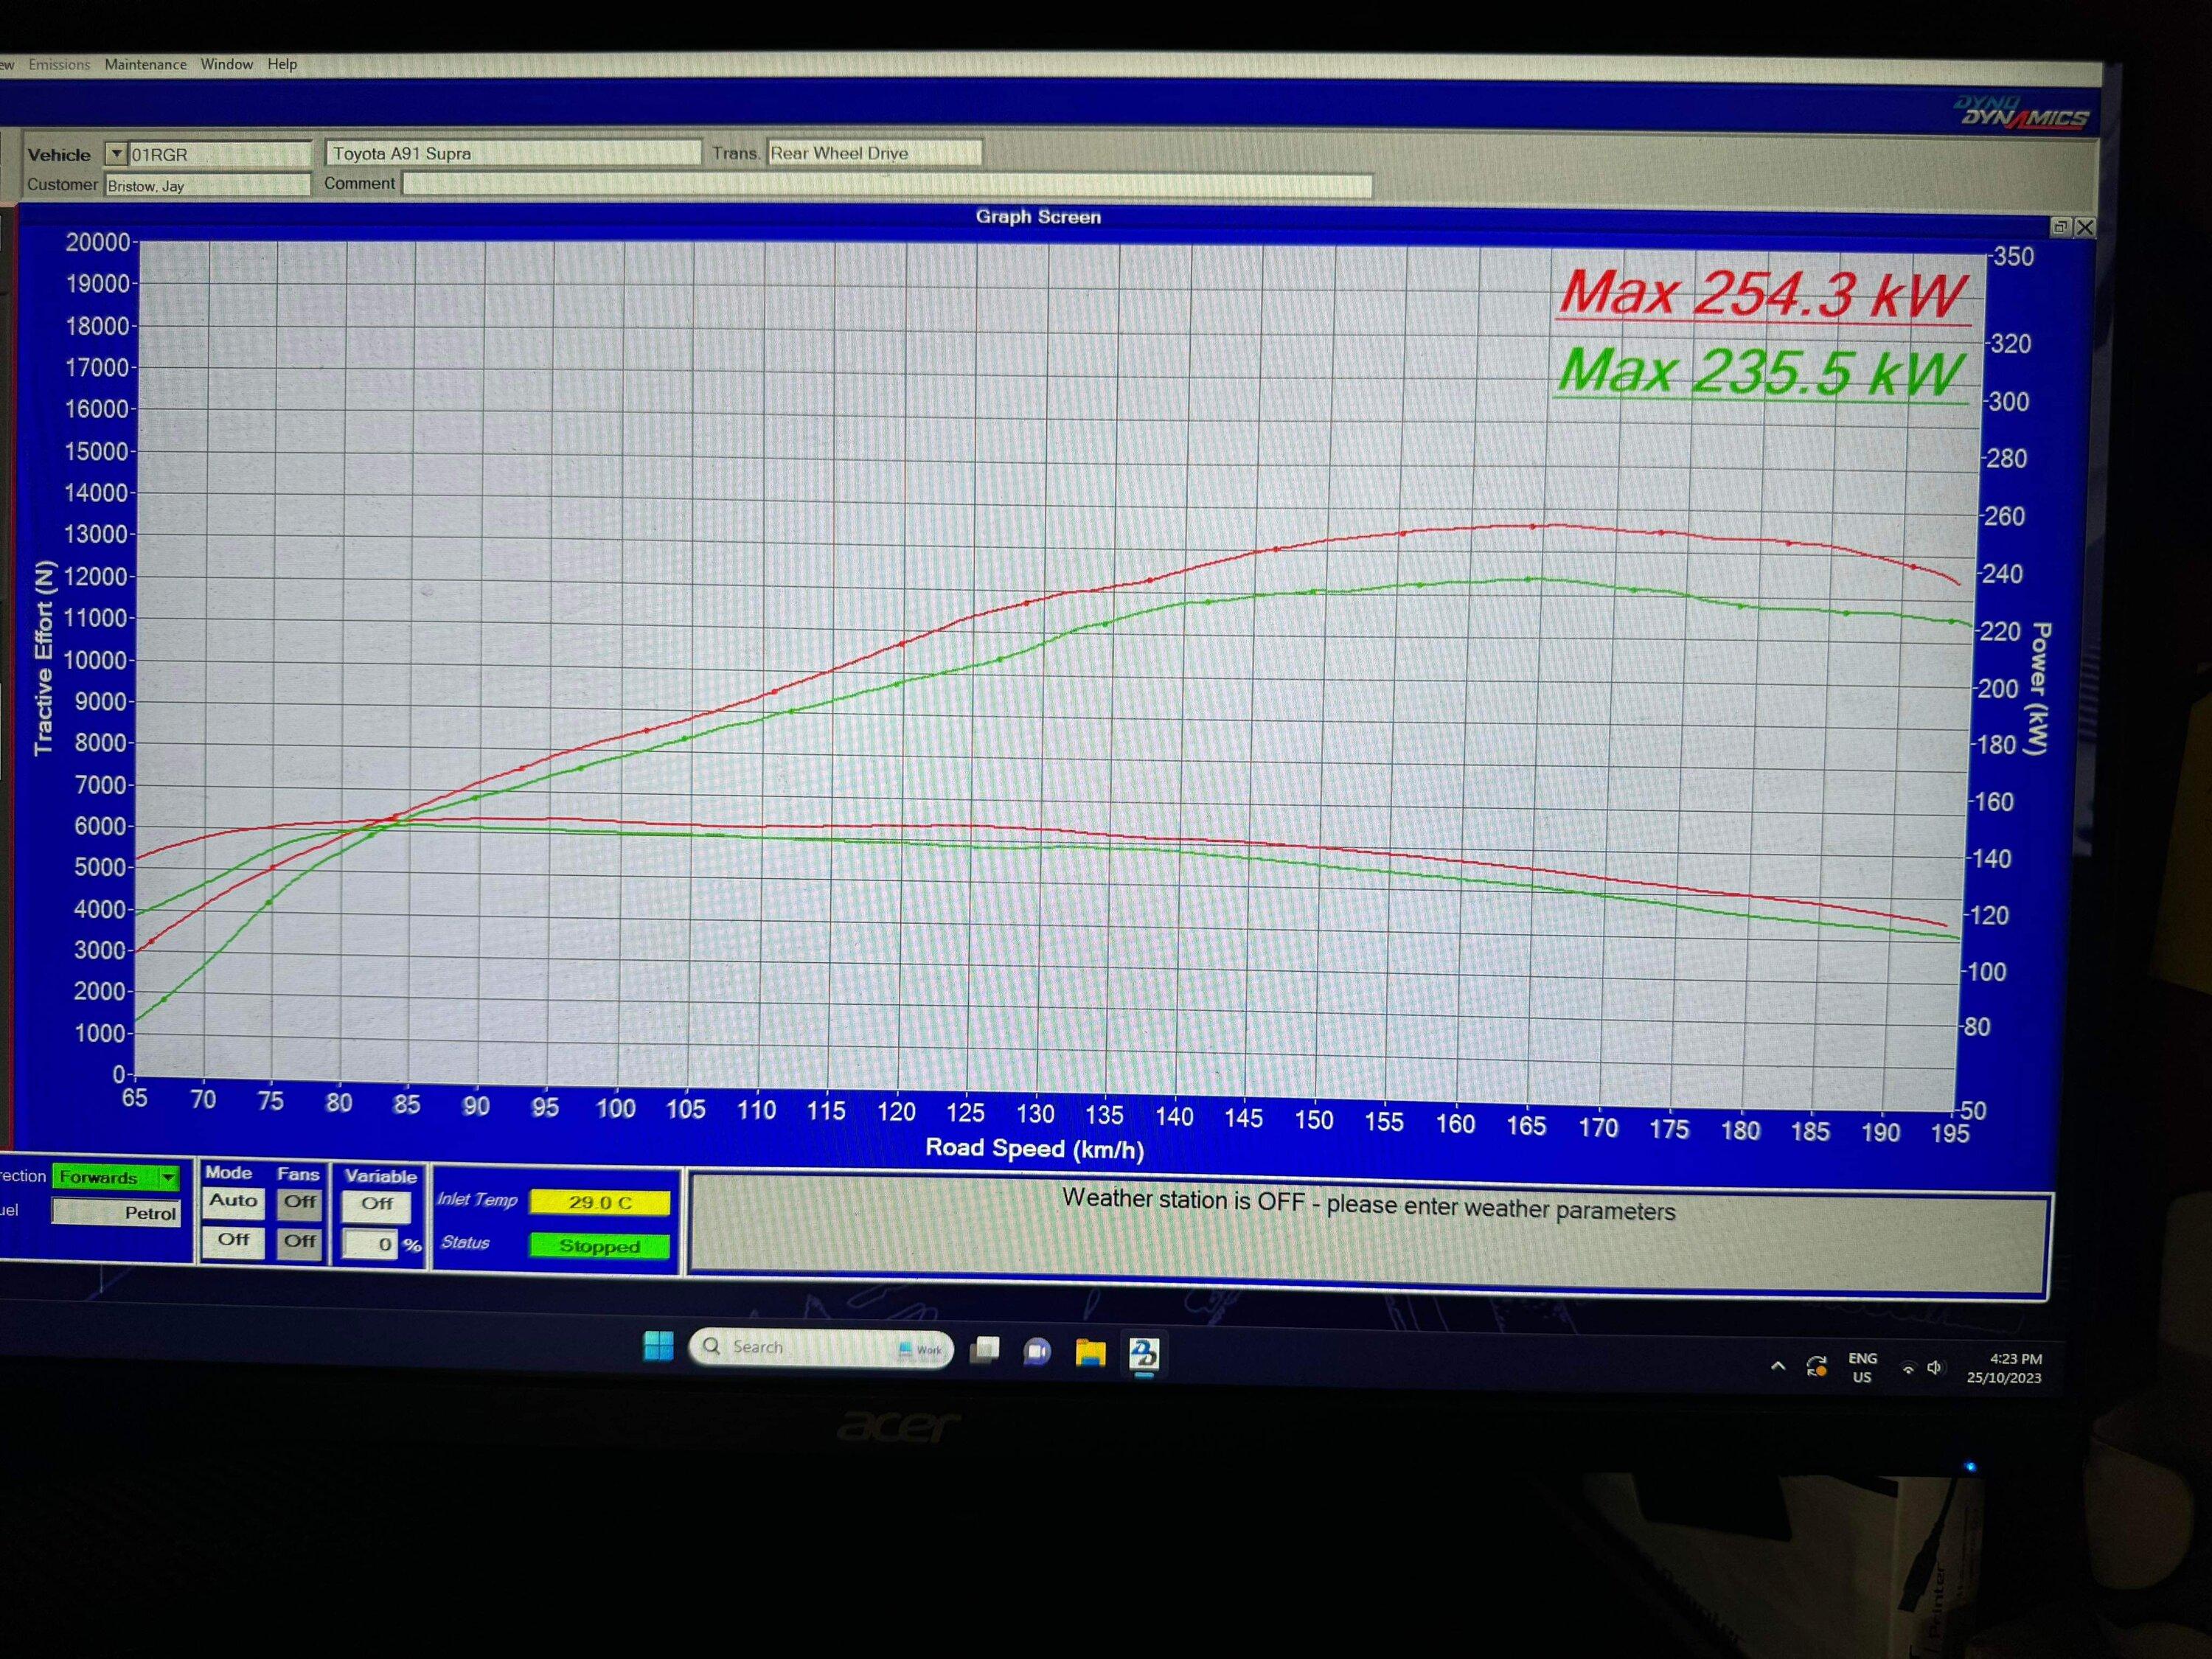
Task: Click the Dyno Dynamics logo
Action: click(x=2021, y=112)
